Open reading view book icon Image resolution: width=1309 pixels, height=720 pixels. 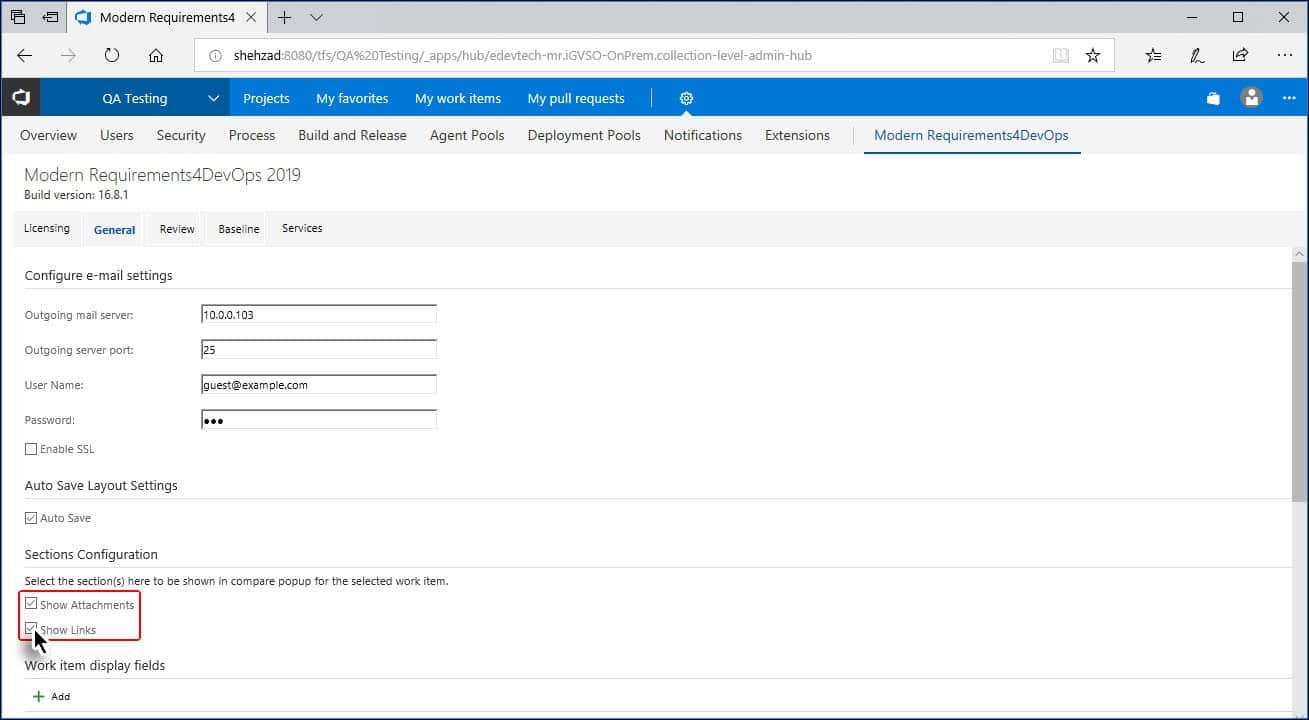[x=1061, y=56]
